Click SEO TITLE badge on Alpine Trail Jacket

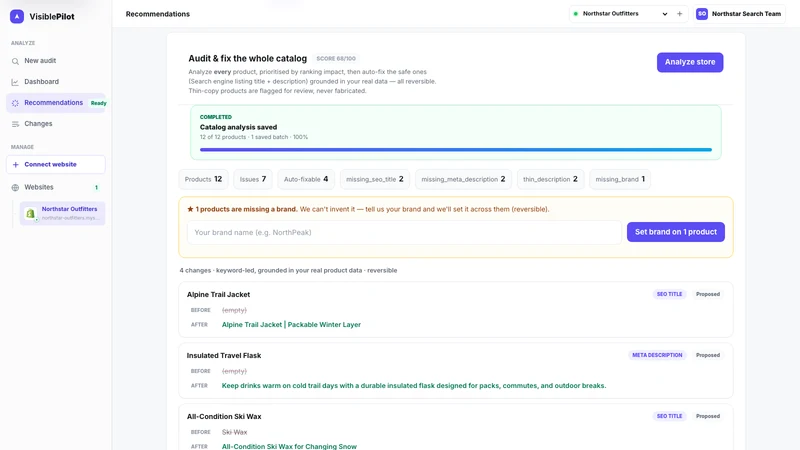coord(669,294)
